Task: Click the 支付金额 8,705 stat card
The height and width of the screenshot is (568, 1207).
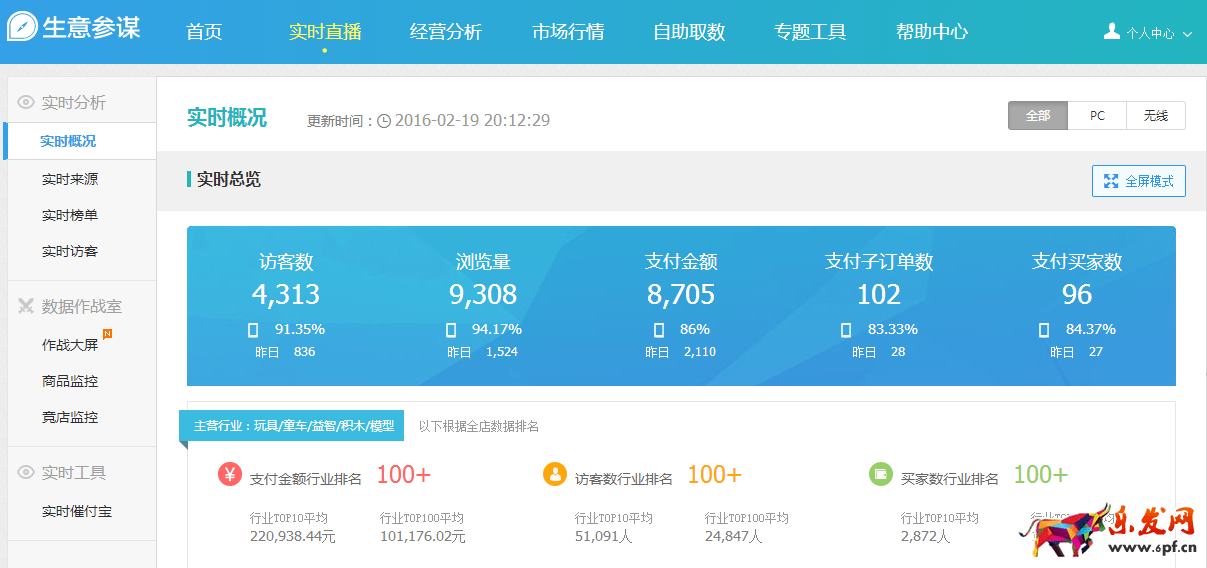Action: pyautogui.click(x=681, y=294)
